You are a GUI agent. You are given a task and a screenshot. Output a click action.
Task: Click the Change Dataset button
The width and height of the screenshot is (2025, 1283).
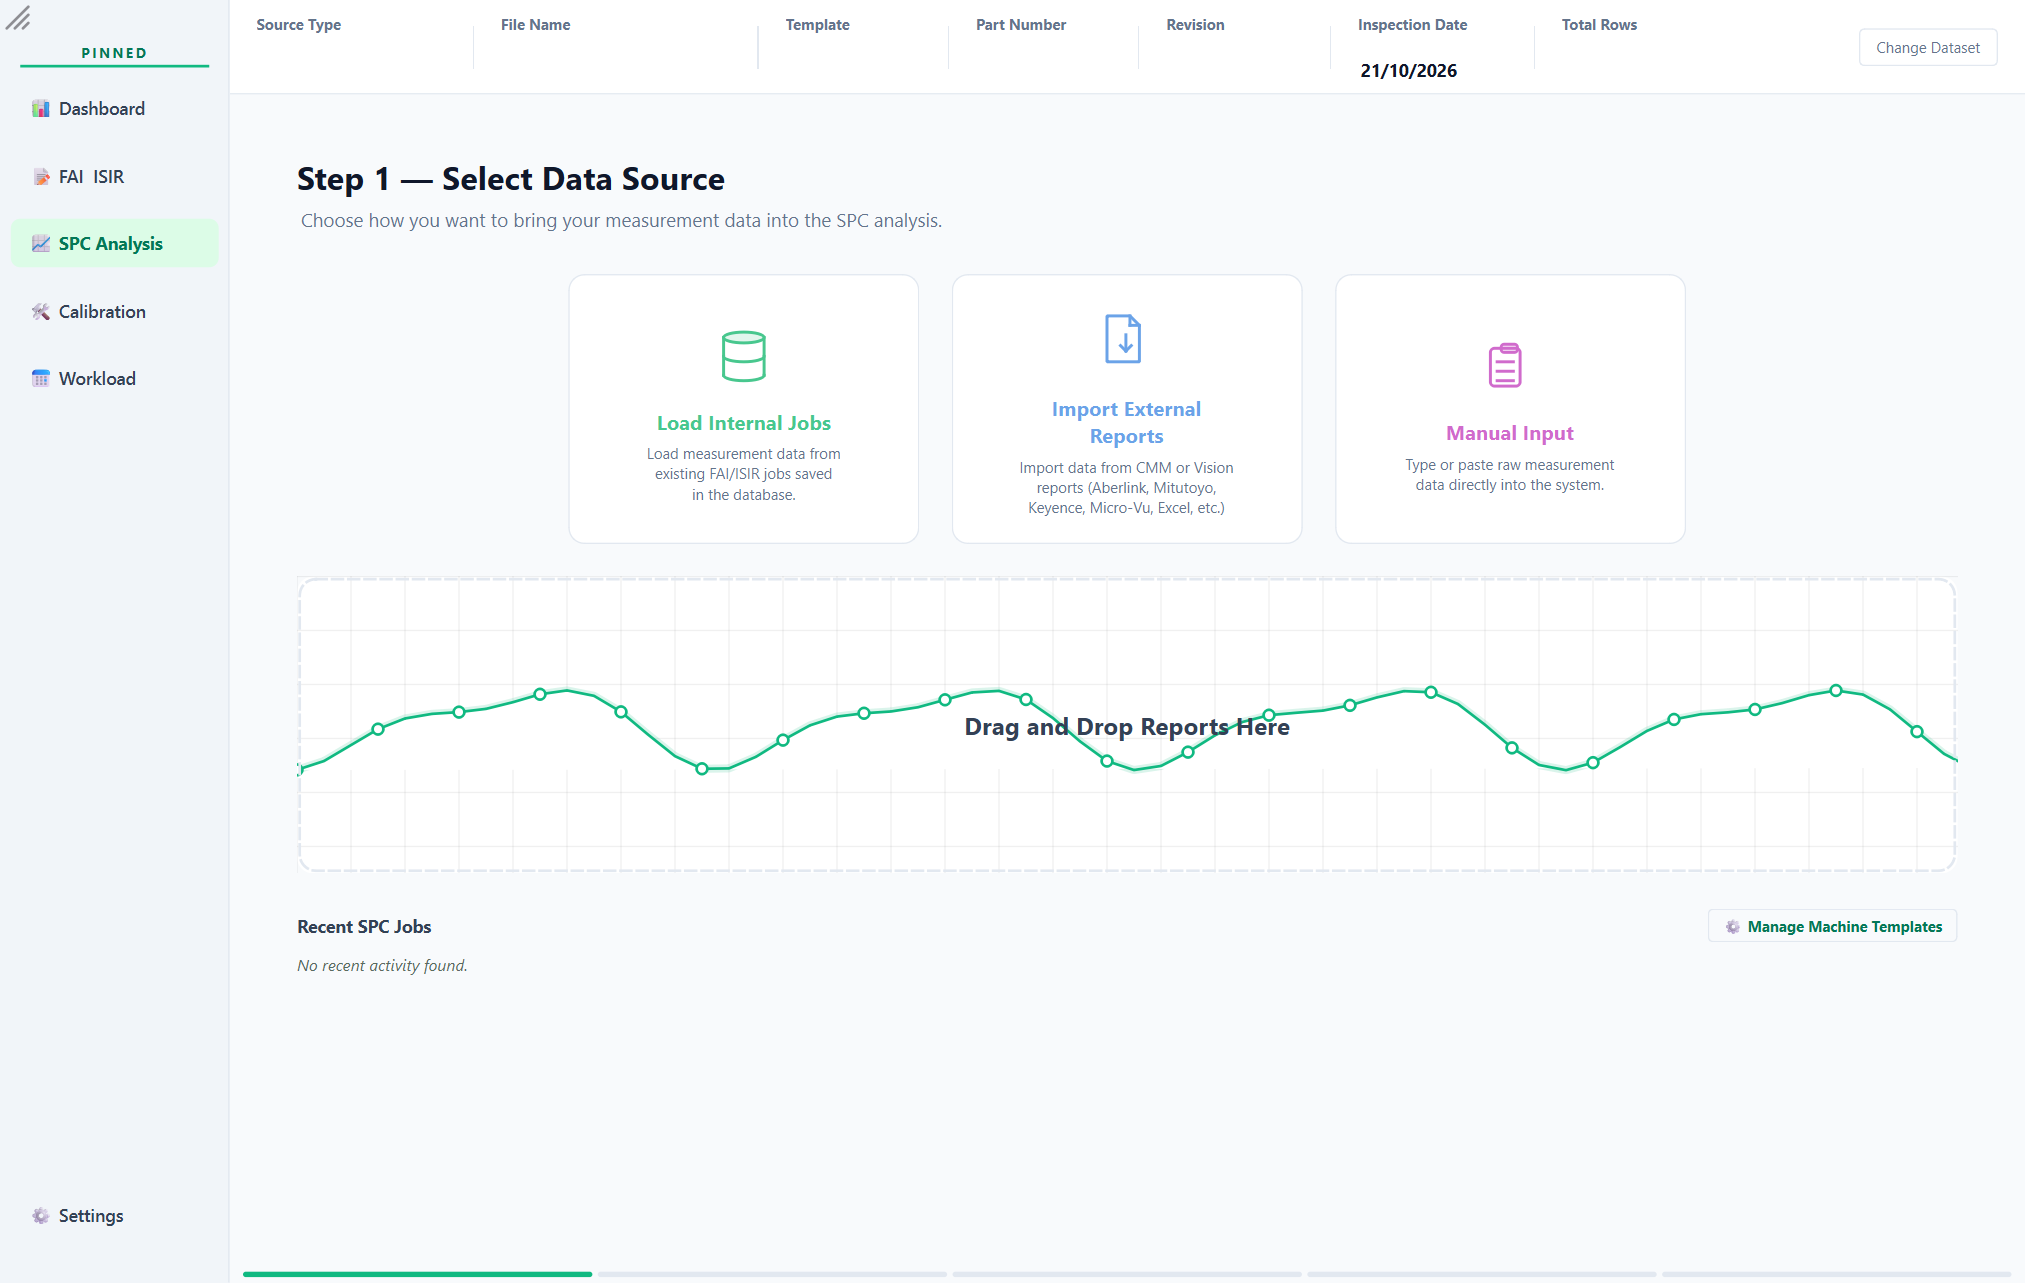point(1927,48)
